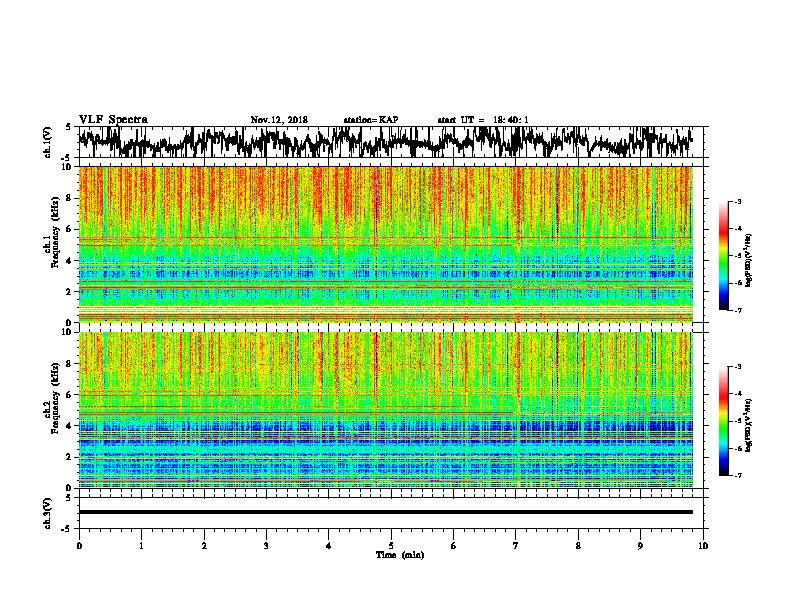Click the "10" tick on the time axis

(703, 546)
